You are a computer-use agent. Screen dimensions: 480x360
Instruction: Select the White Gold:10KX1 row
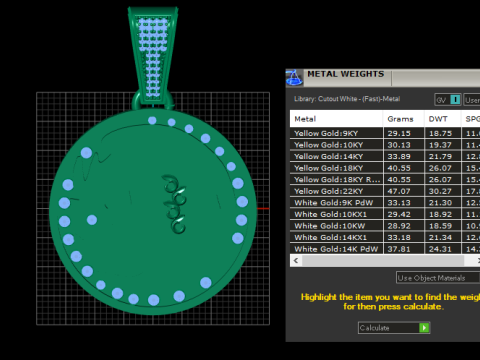tap(385, 214)
